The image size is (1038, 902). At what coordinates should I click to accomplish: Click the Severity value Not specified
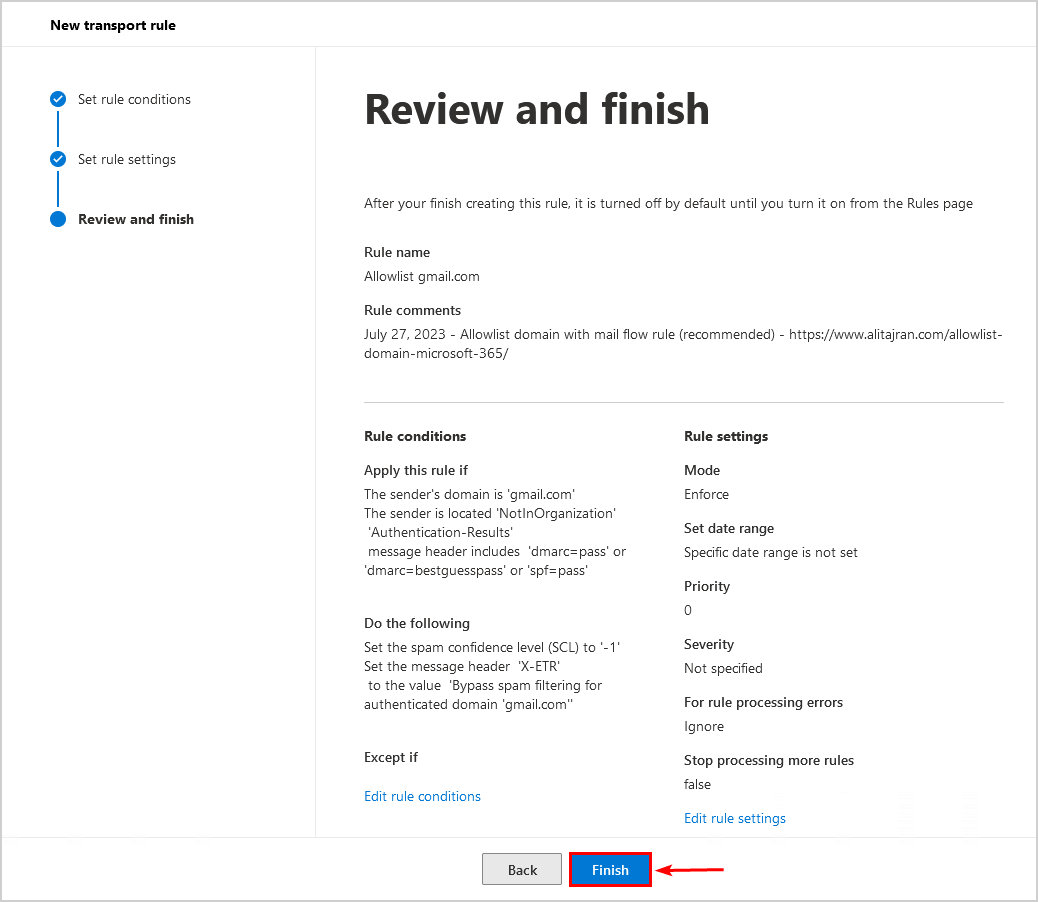tap(723, 668)
